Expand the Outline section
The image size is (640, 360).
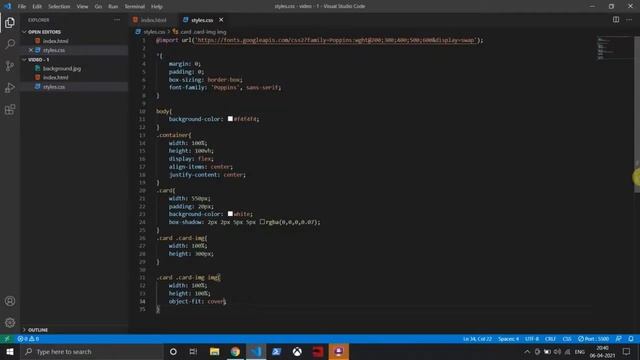tap(38, 330)
